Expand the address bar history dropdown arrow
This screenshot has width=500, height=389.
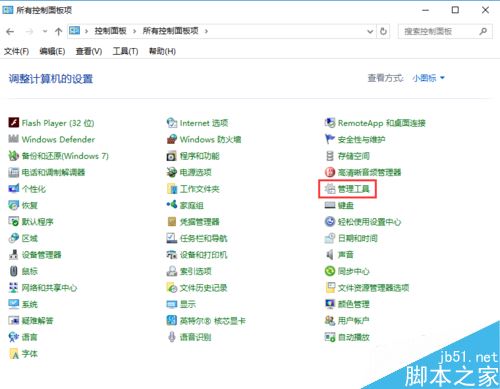[370, 31]
